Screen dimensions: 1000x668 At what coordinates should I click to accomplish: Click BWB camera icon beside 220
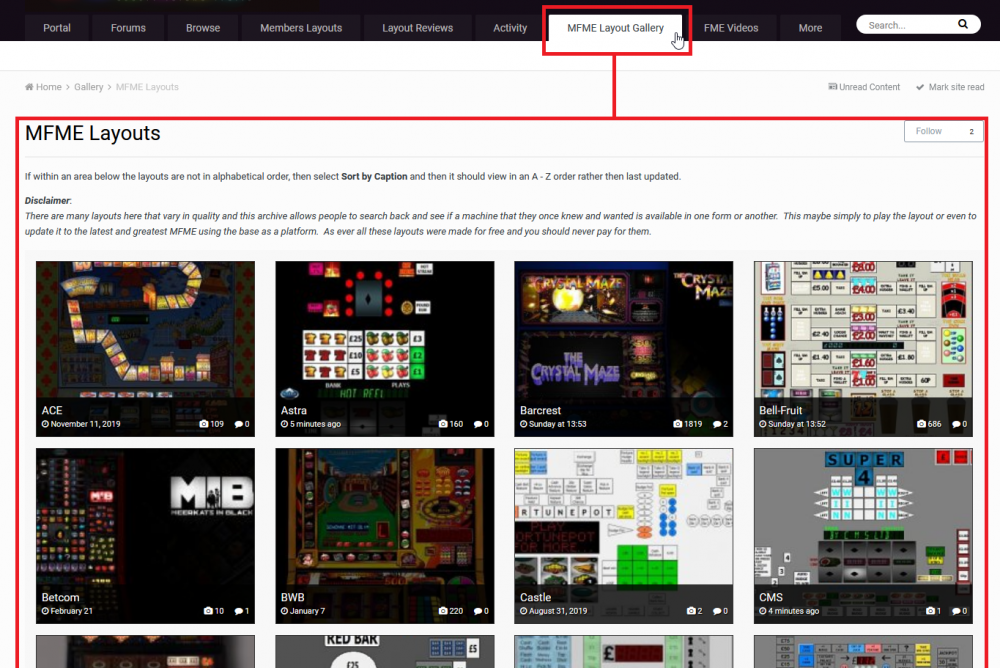tap(443, 611)
